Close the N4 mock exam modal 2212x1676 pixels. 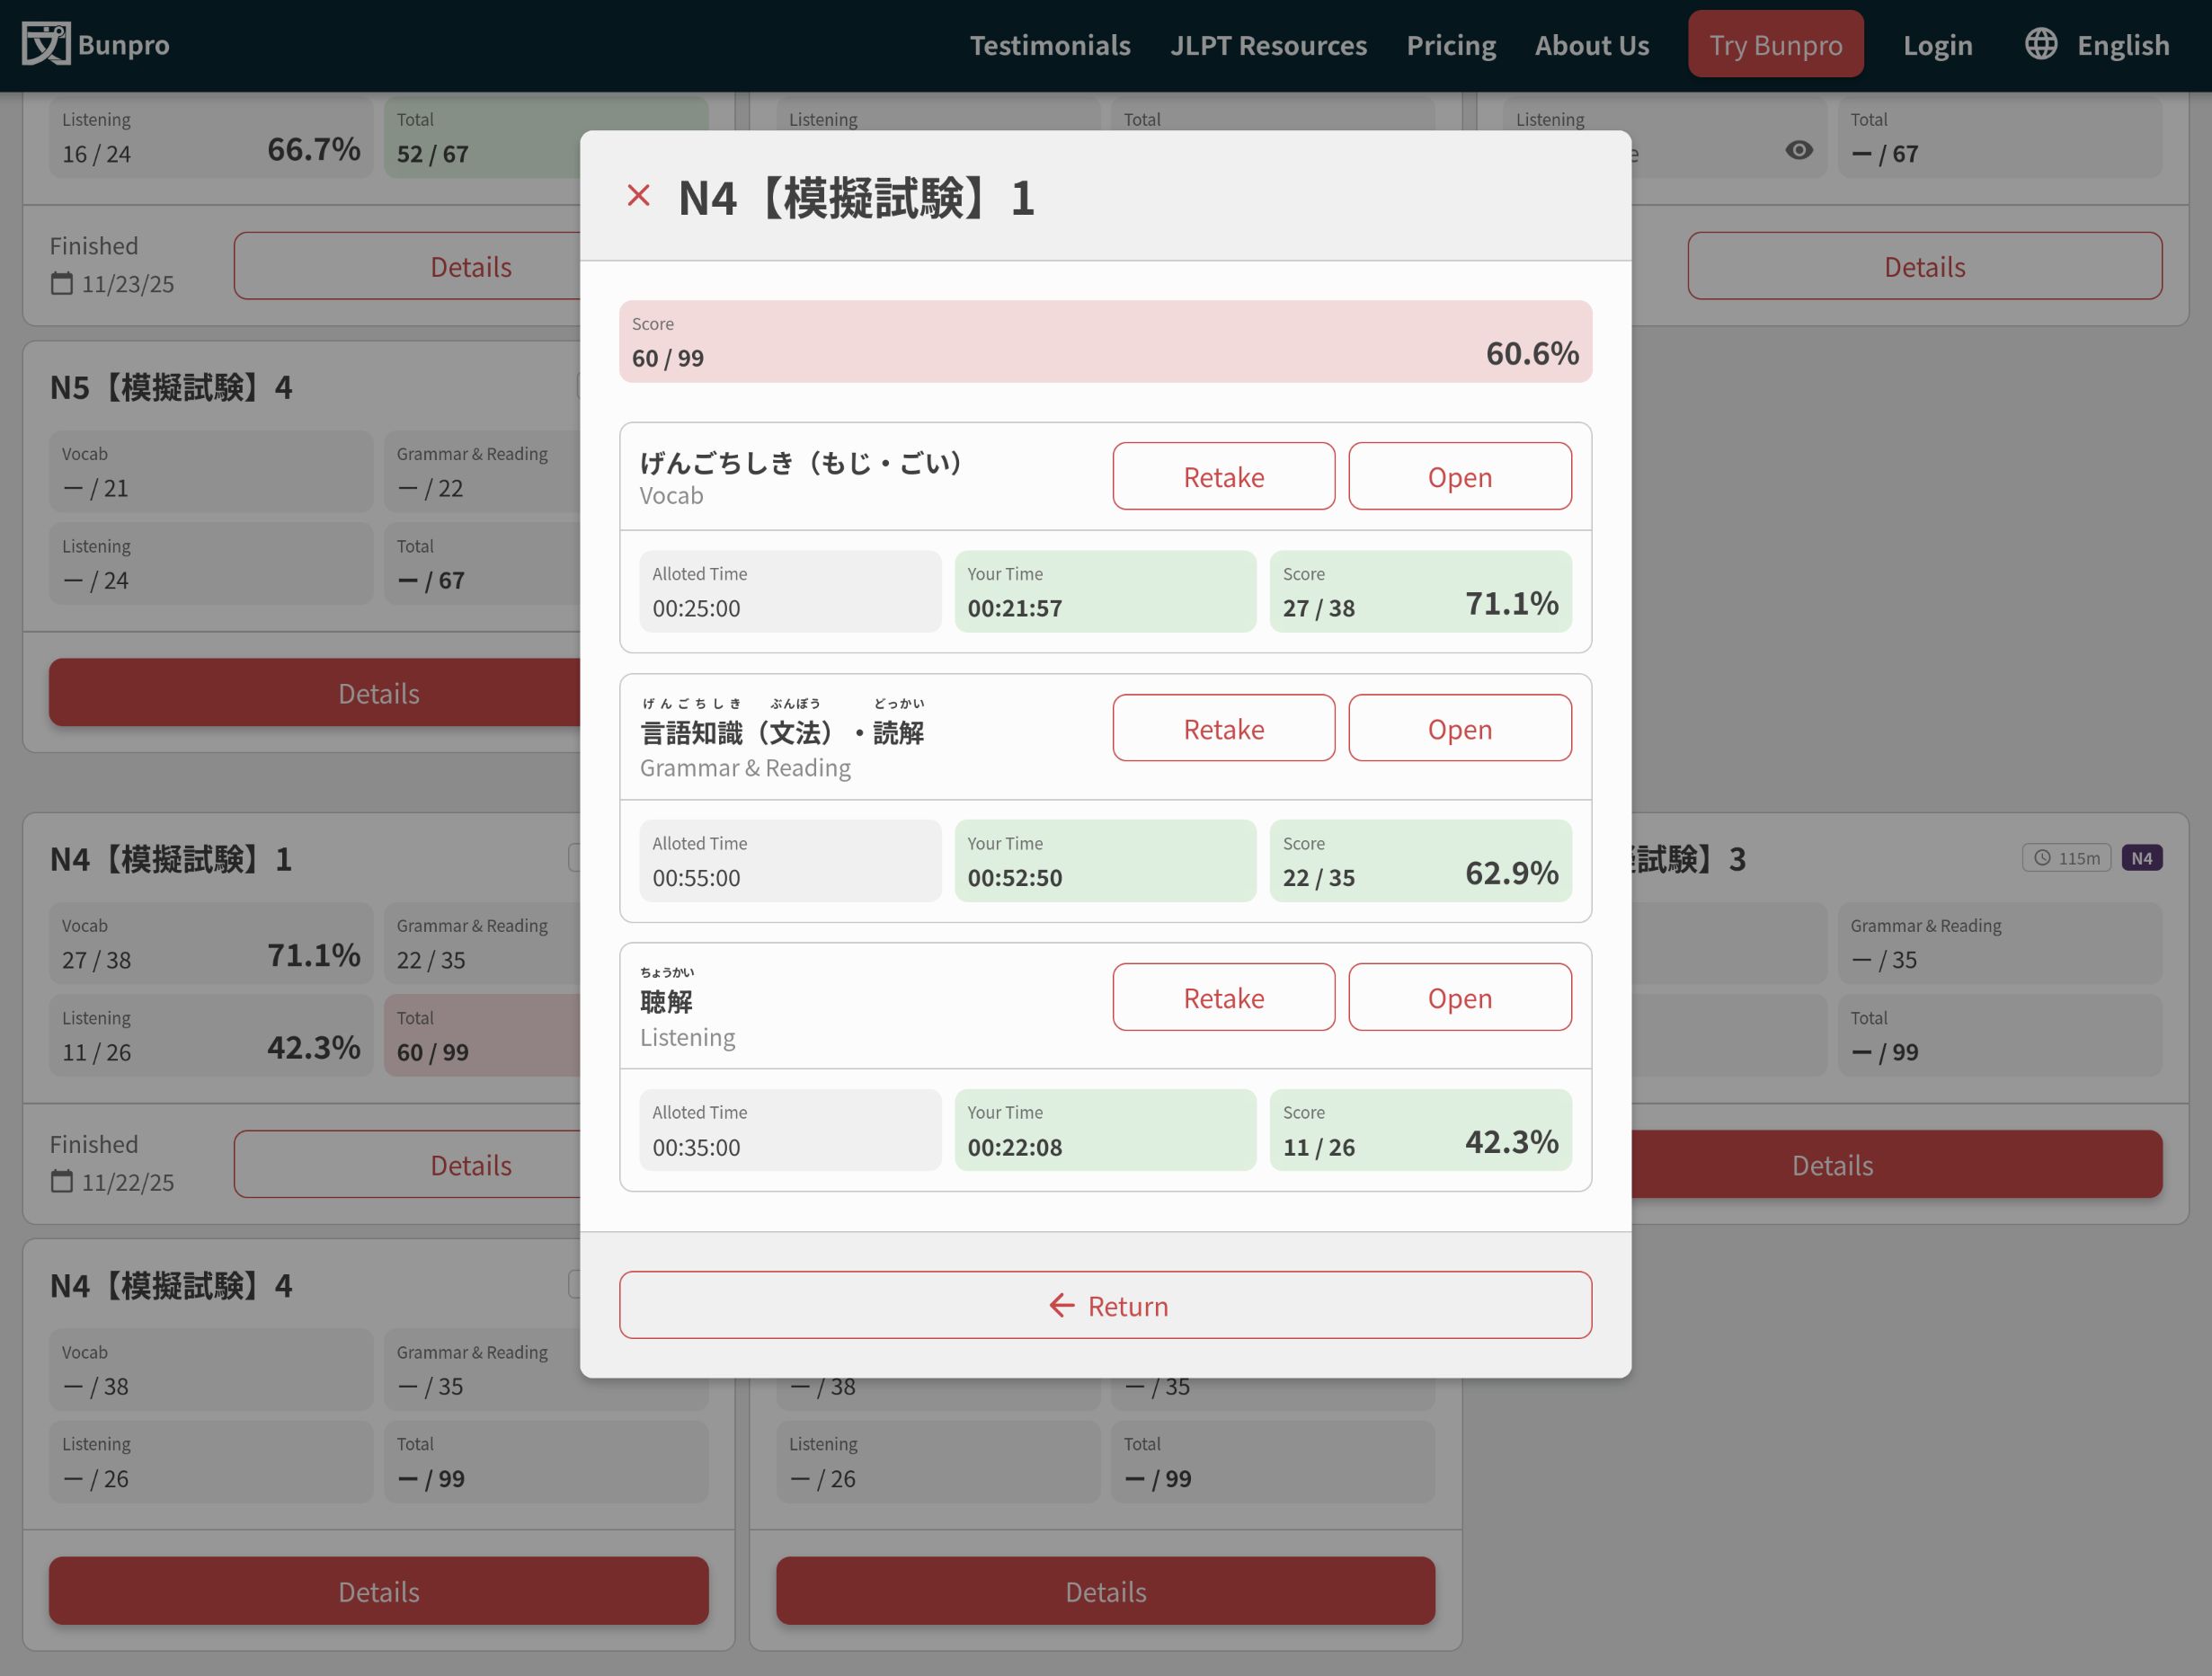639,196
